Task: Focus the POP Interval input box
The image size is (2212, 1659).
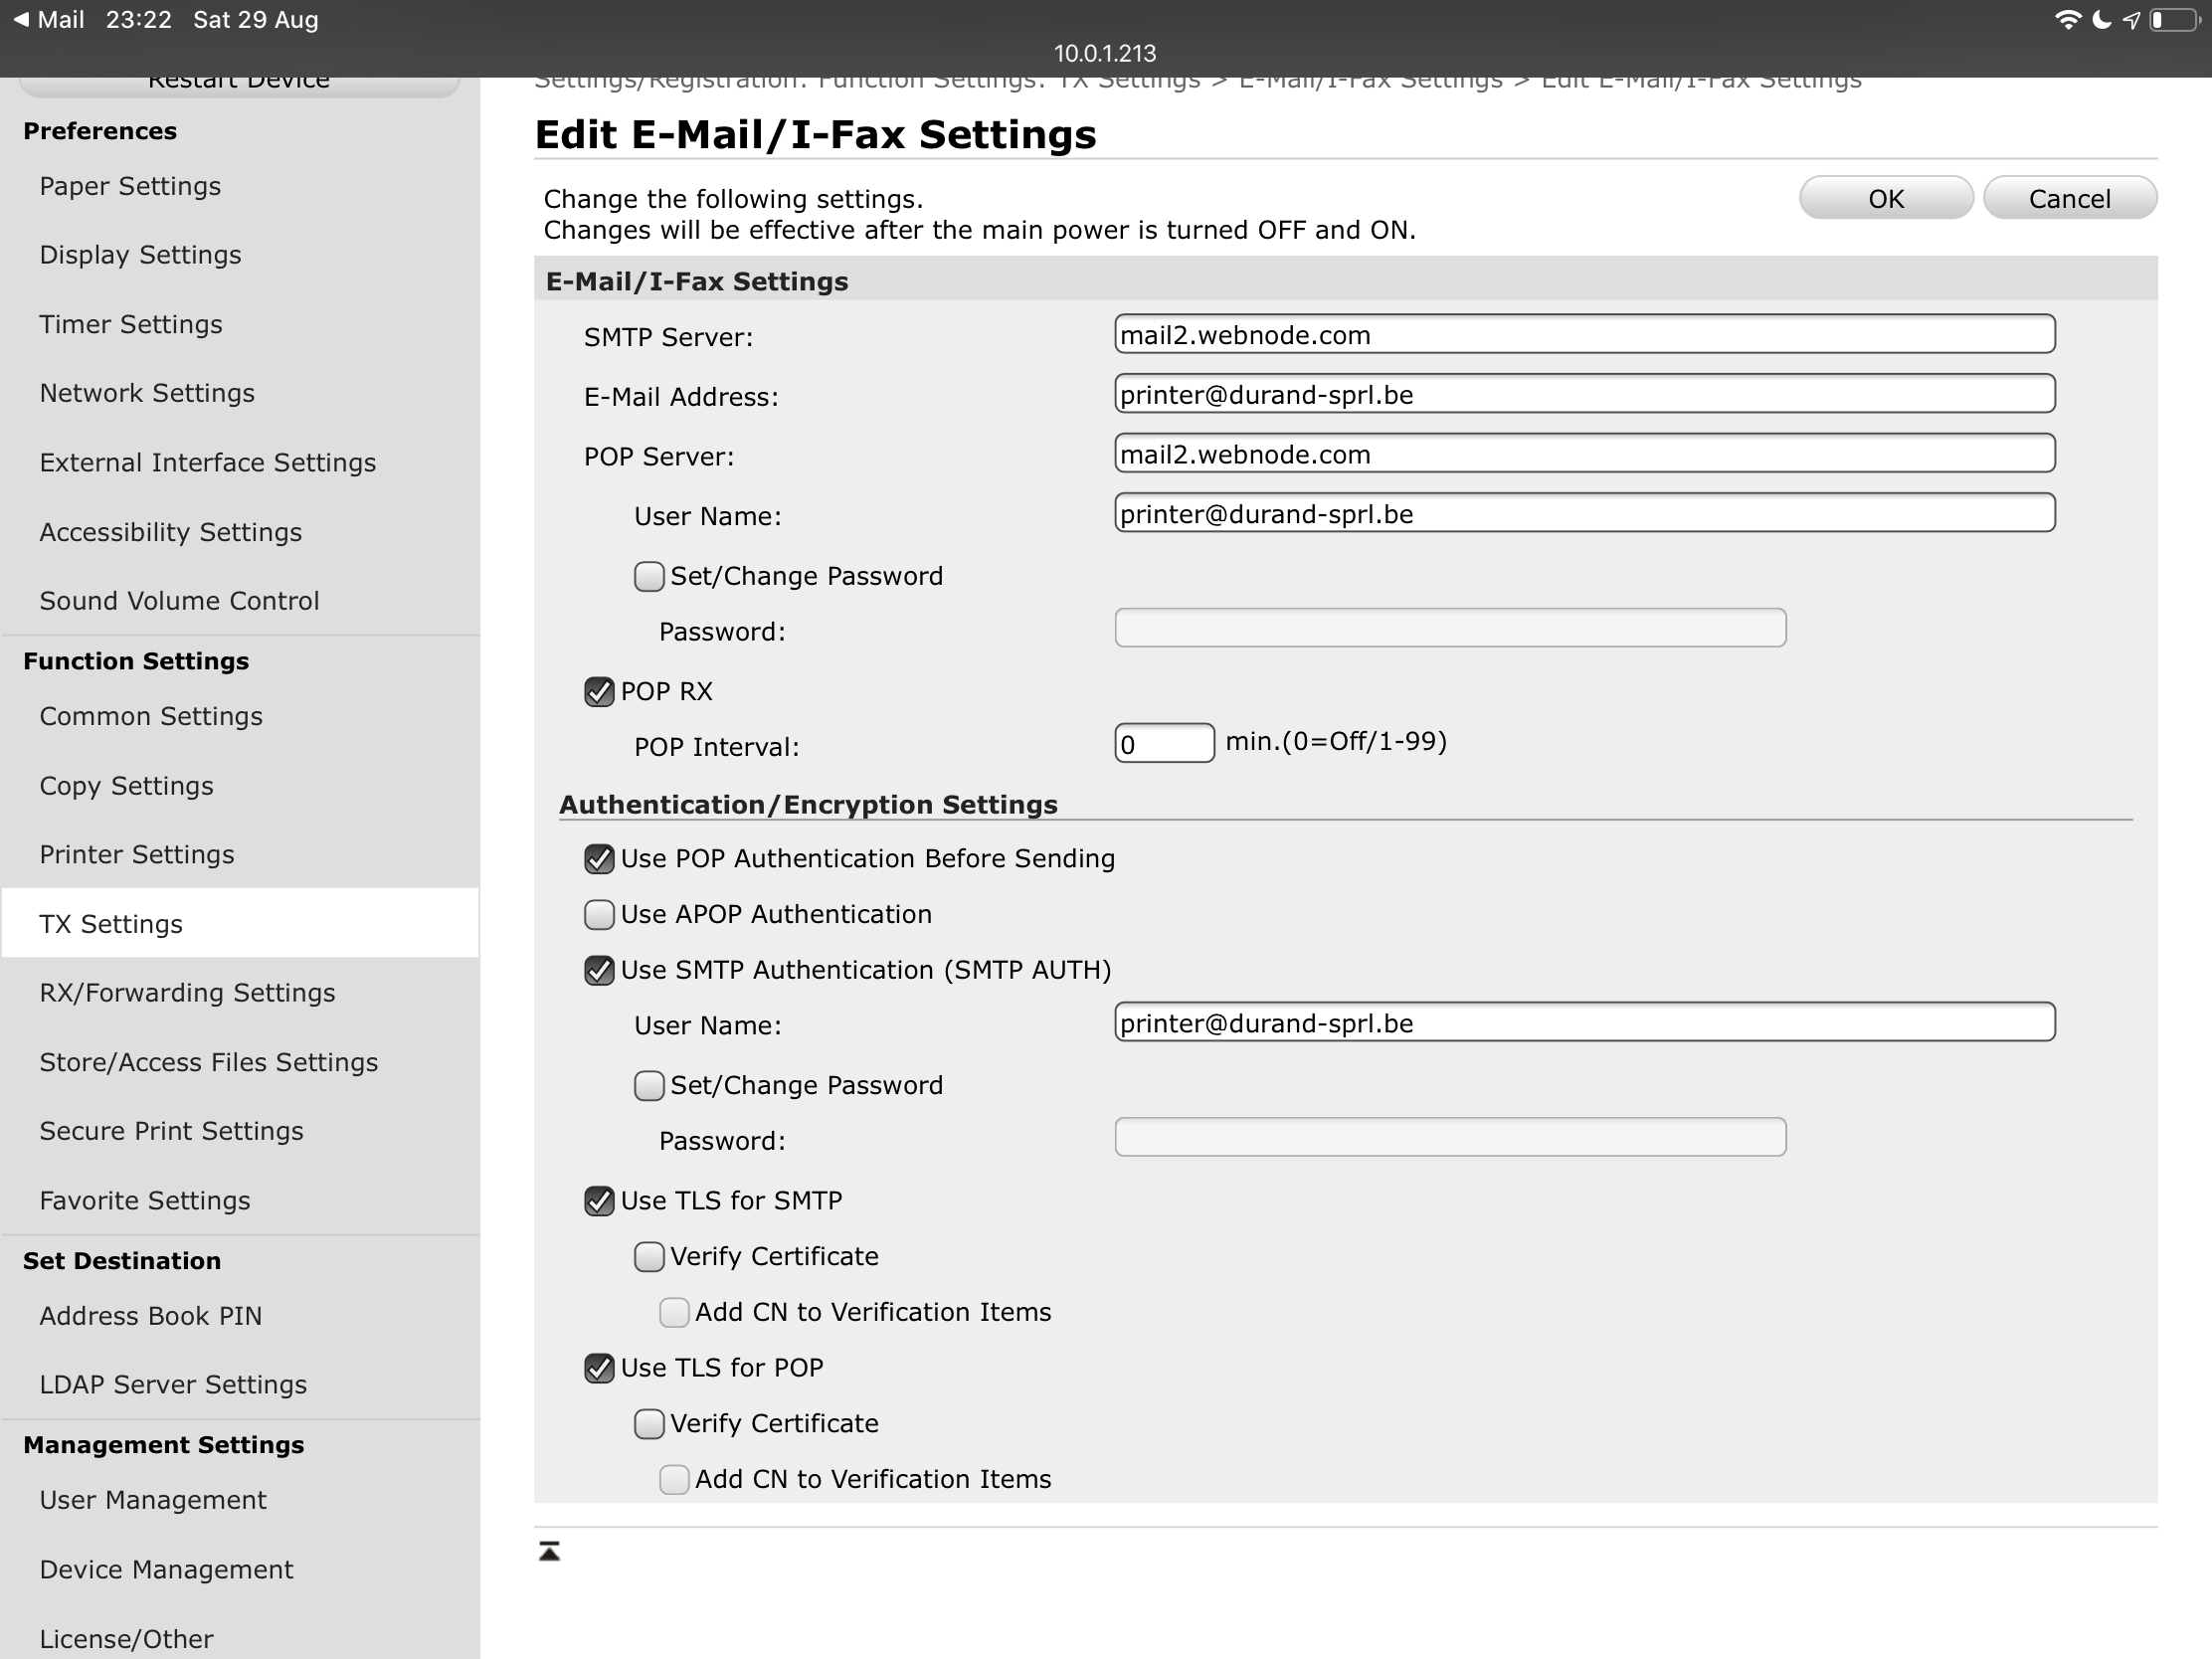Action: click(1164, 744)
